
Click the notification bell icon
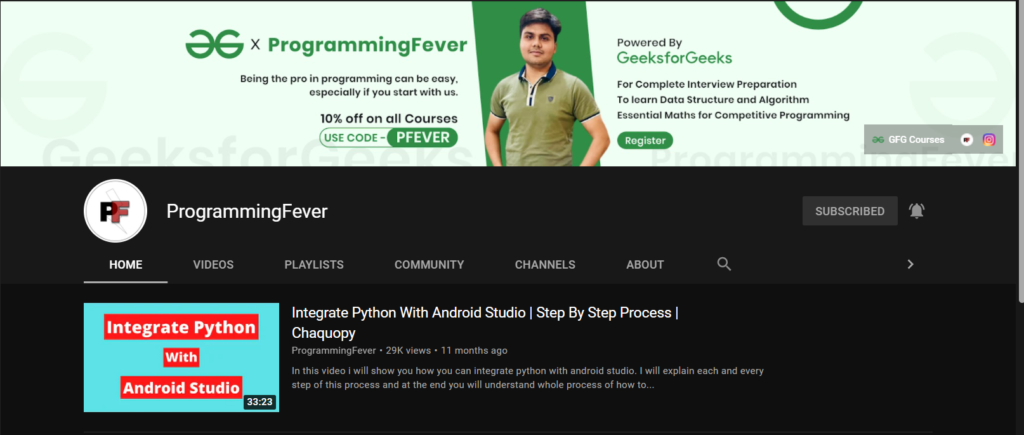click(x=917, y=211)
